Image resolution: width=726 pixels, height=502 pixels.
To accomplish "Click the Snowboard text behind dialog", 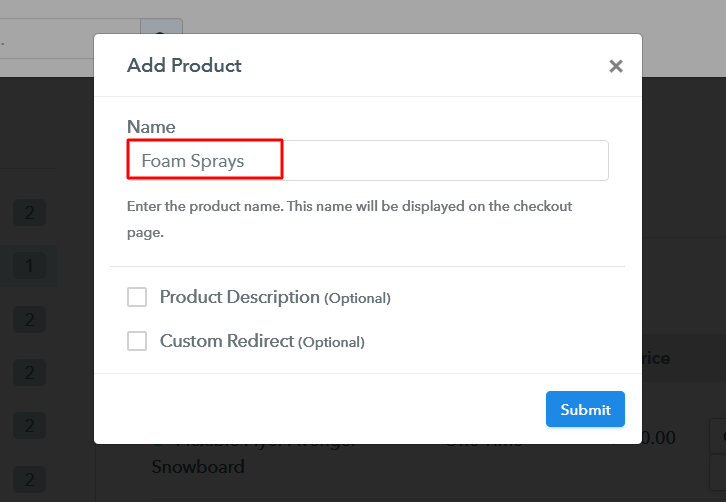I will pyautogui.click(x=198, y=467).
